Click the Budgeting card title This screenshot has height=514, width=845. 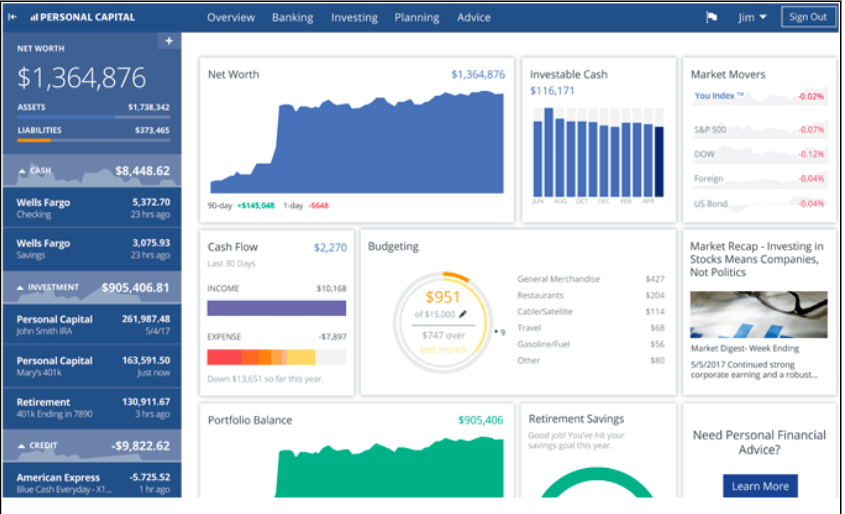point(393,246)
